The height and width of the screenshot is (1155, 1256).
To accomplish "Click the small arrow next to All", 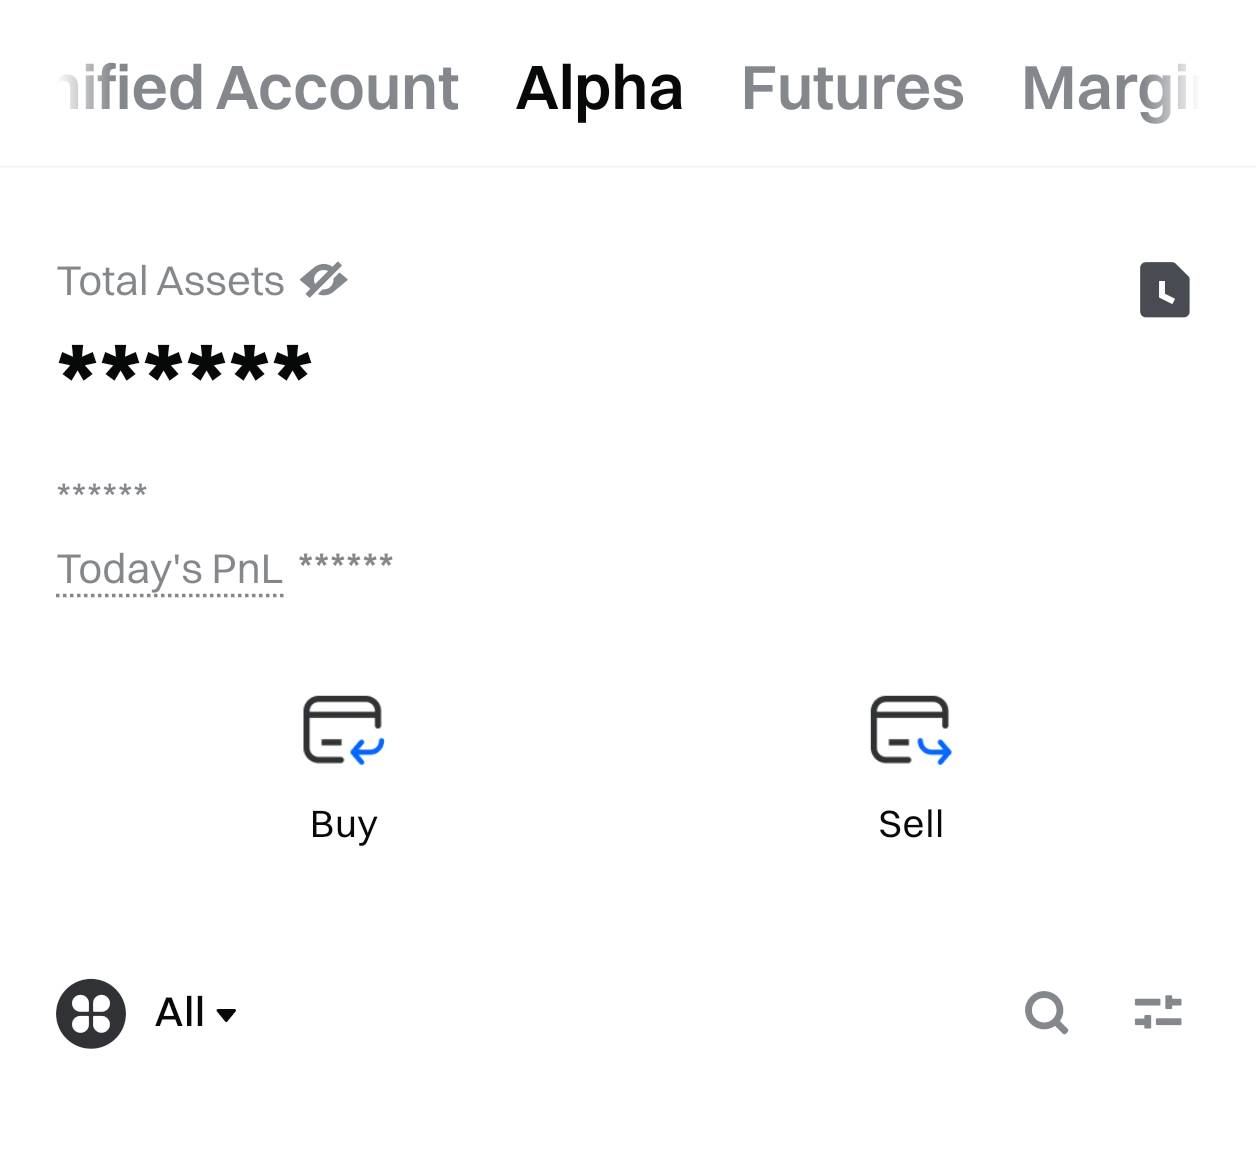I will tap(227, 1015).
